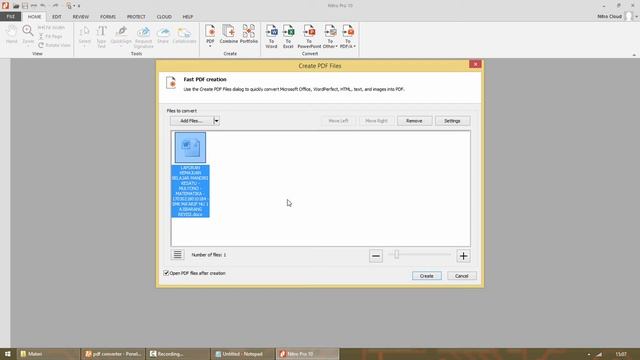Click the Move Right button
The image size is (640, 360).
[376, 121]
